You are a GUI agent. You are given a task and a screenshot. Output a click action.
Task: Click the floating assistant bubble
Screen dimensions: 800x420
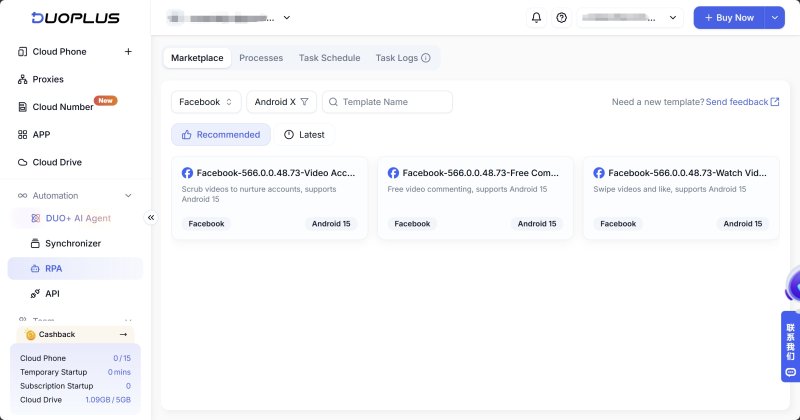[793, 287]
